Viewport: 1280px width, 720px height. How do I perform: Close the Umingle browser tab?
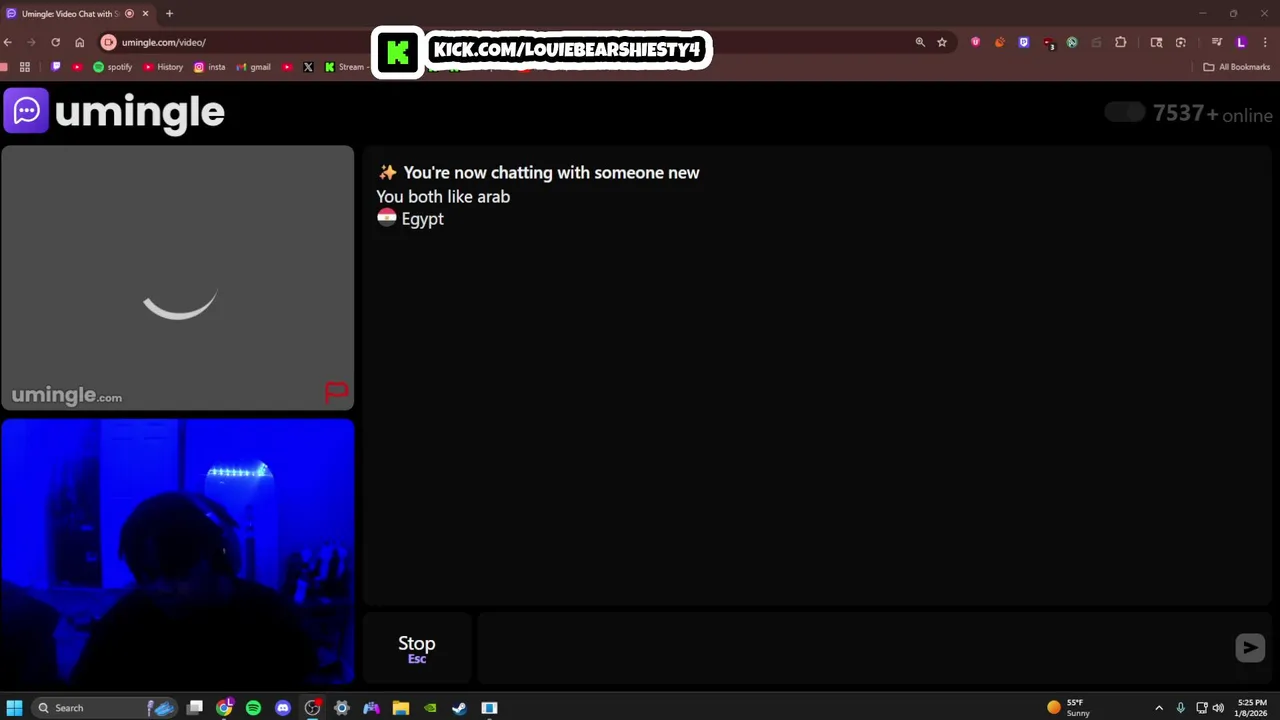click(145, 14)
